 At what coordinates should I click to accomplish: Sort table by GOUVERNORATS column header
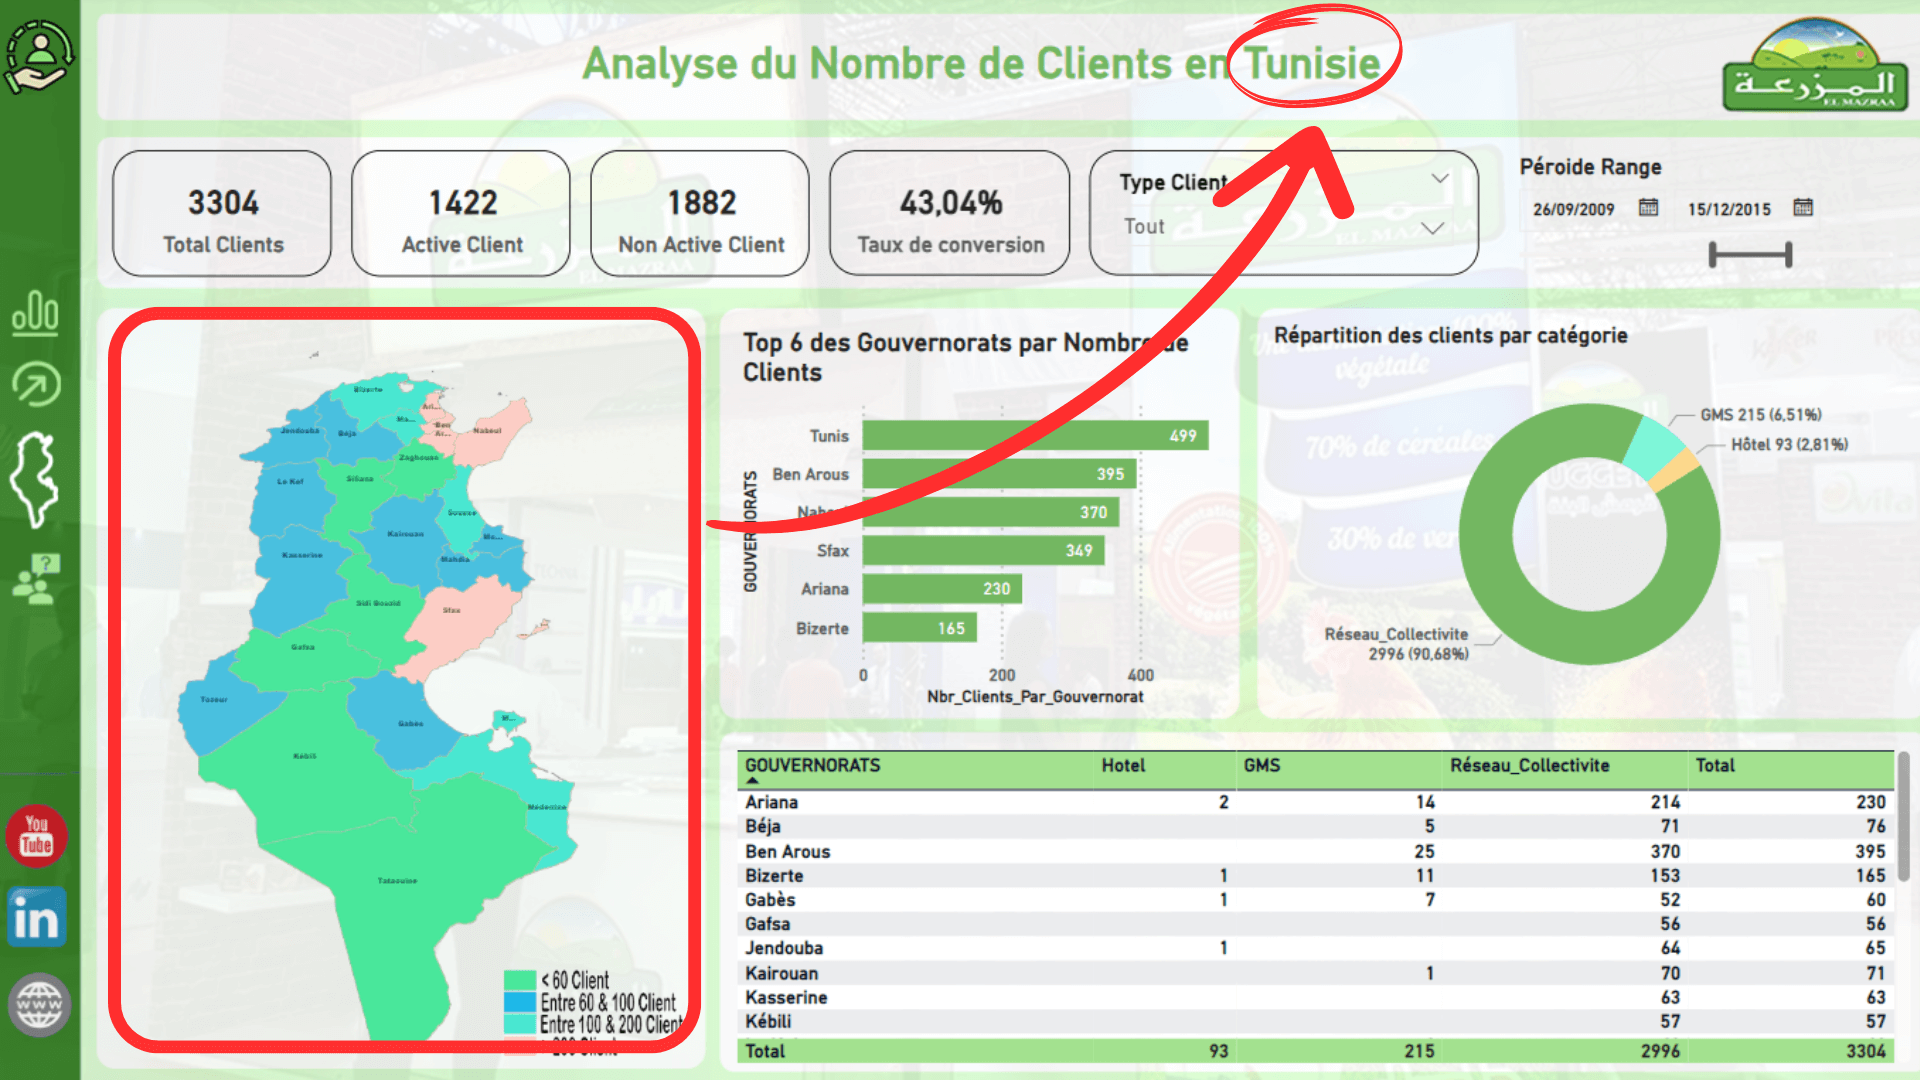(x=812, y=765)
